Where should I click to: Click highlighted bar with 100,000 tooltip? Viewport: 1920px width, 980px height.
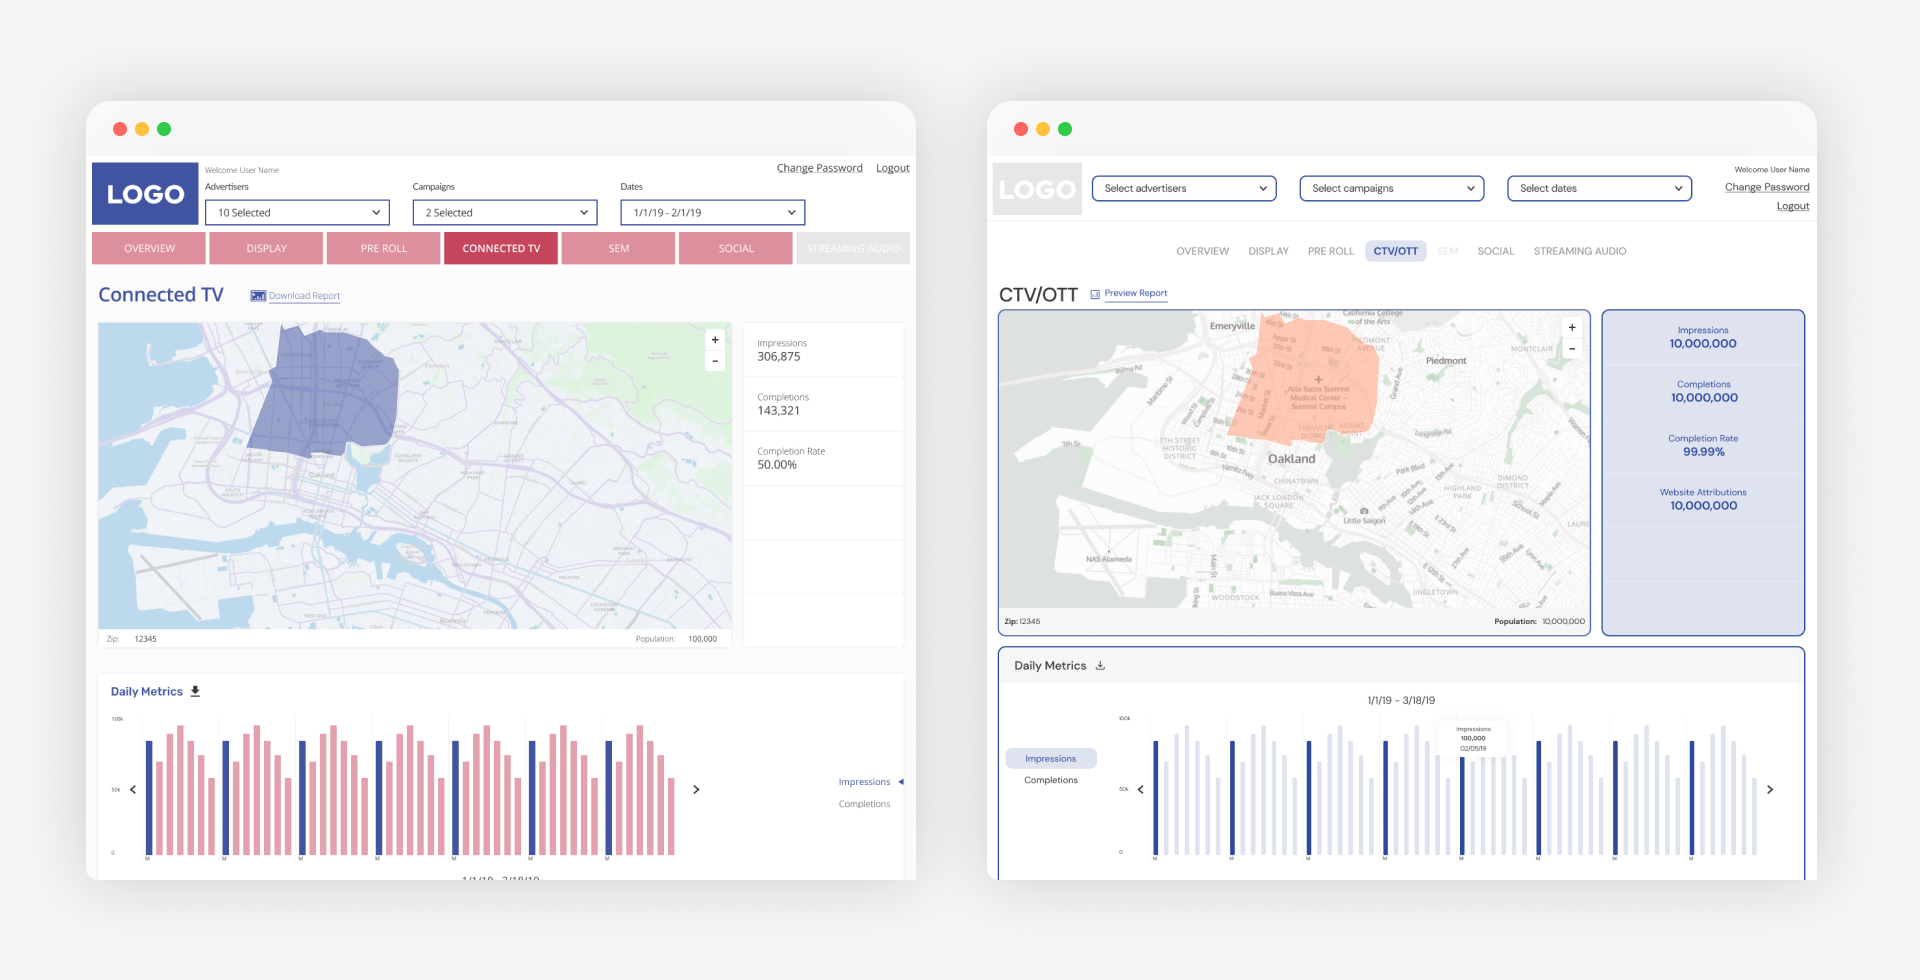(1462, 806)
